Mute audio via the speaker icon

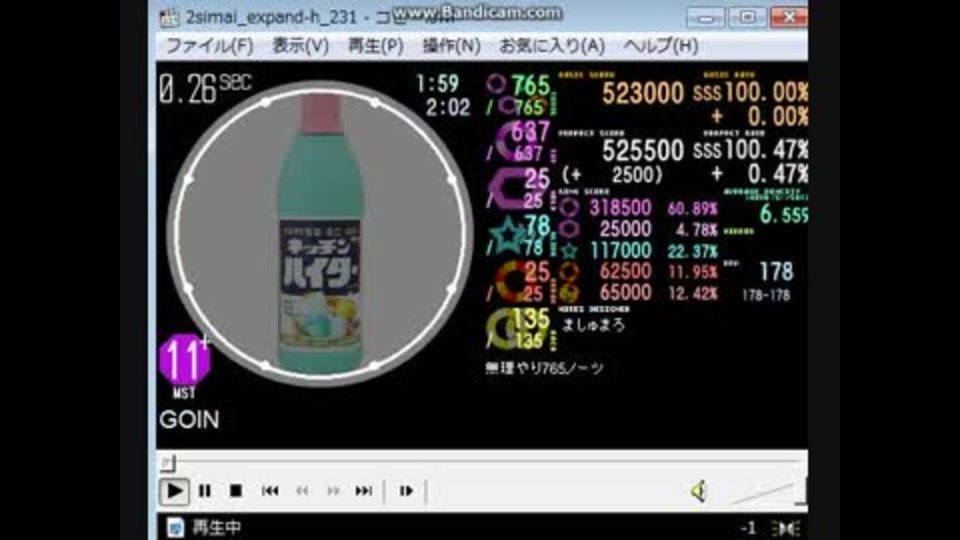[x=699, y=491]
